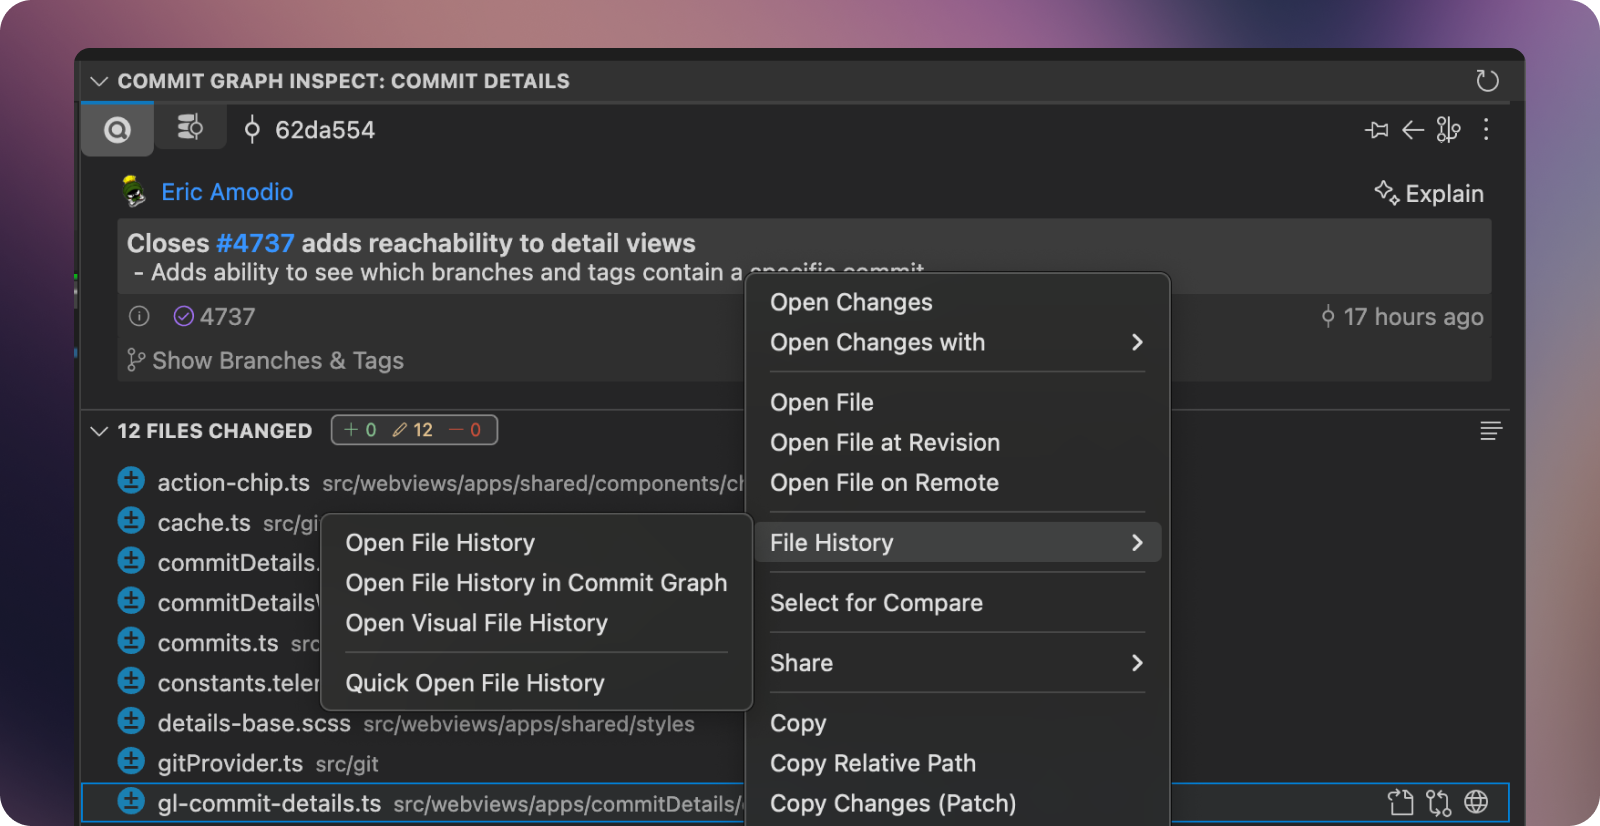Screen dimensions: 1600x826
Task: Select Open File History in Commit Graph
Action: (536, 583)
